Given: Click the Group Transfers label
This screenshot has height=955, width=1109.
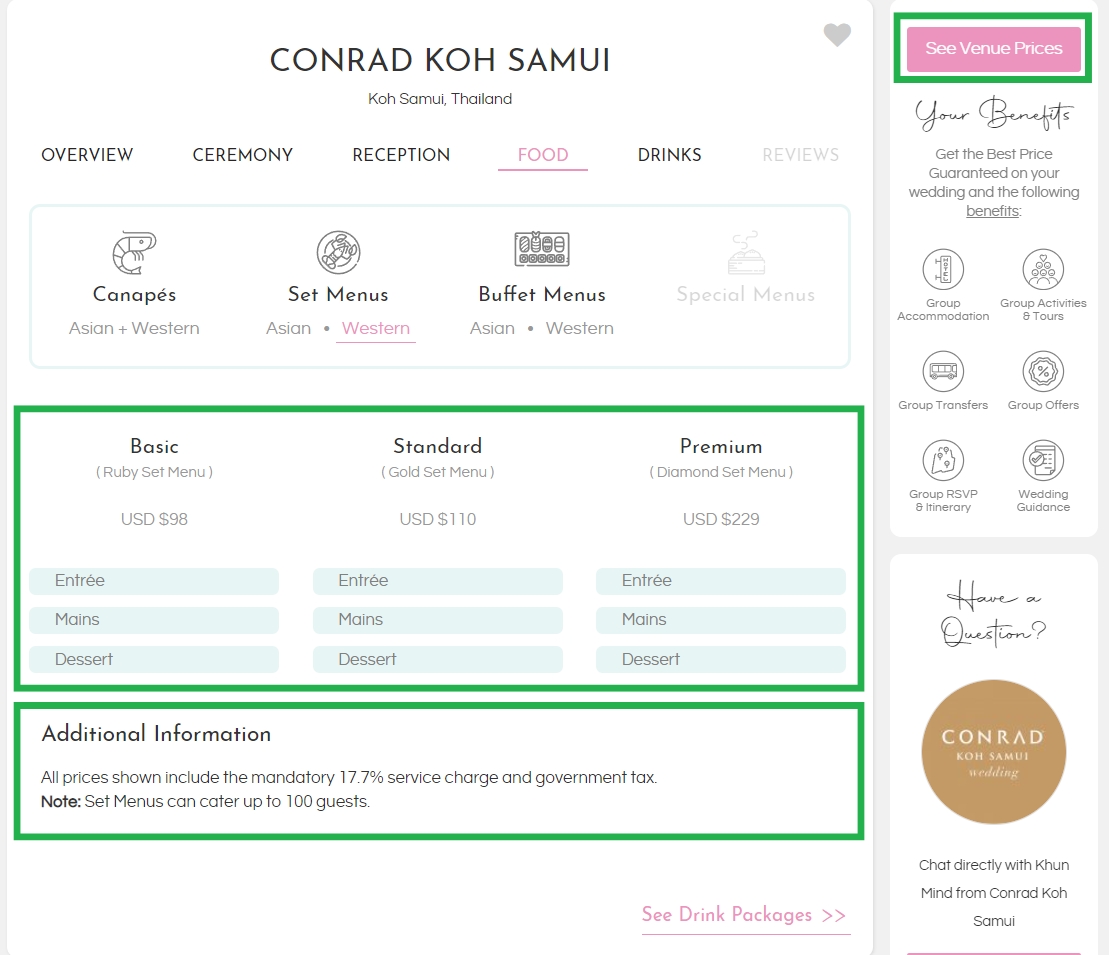Looking at the screenshot, I should point(943,405).
